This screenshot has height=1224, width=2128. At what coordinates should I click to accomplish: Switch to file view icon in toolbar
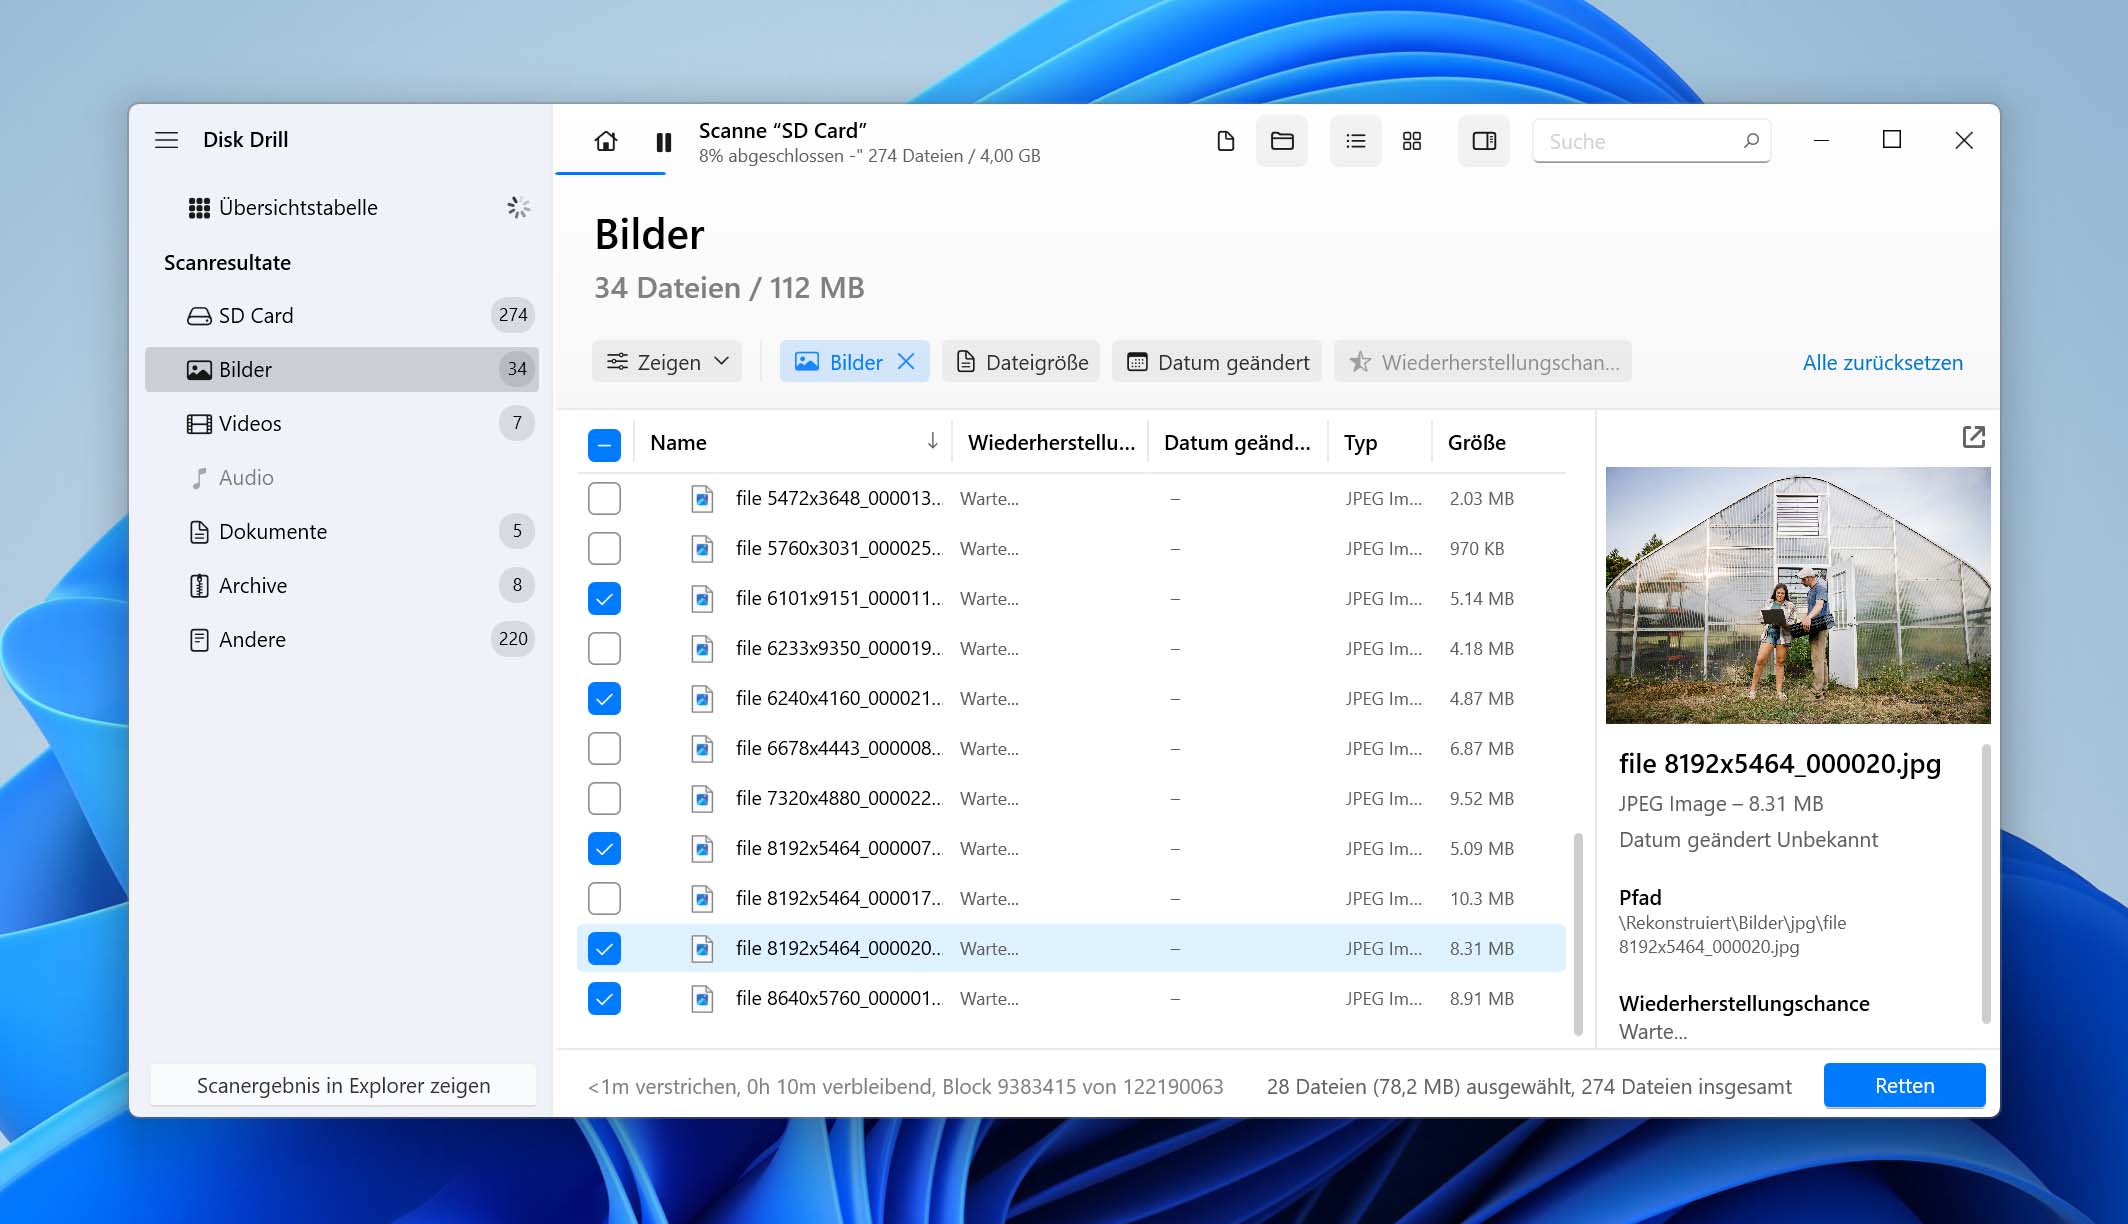[1226, 141]
